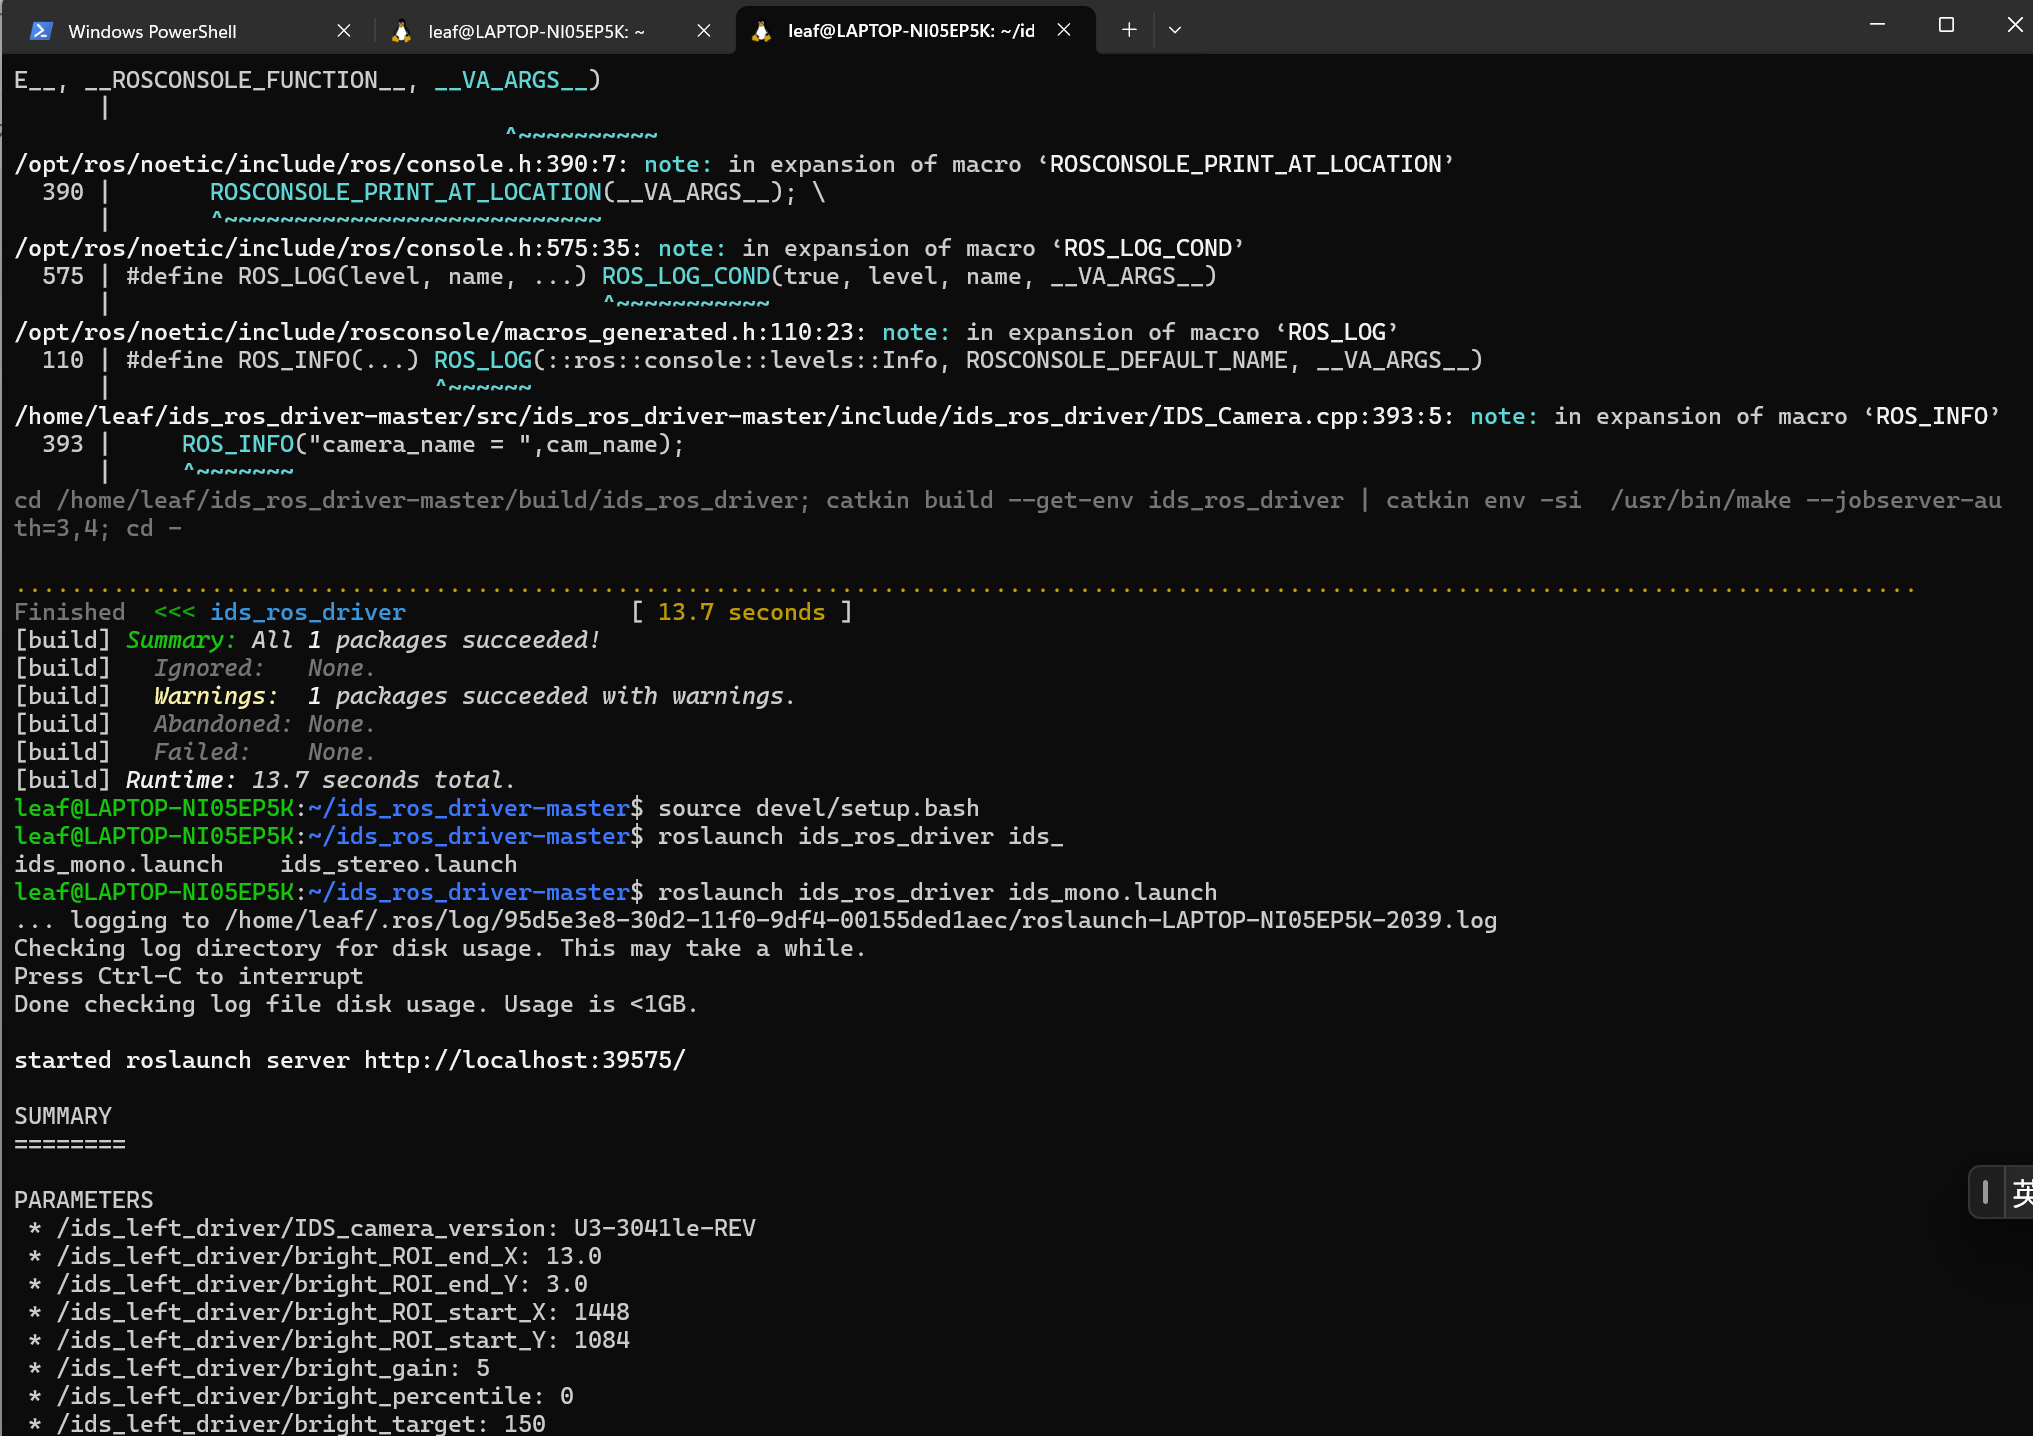Expand the new tab profile dropdown chevron

click(x=1175, y=30)
